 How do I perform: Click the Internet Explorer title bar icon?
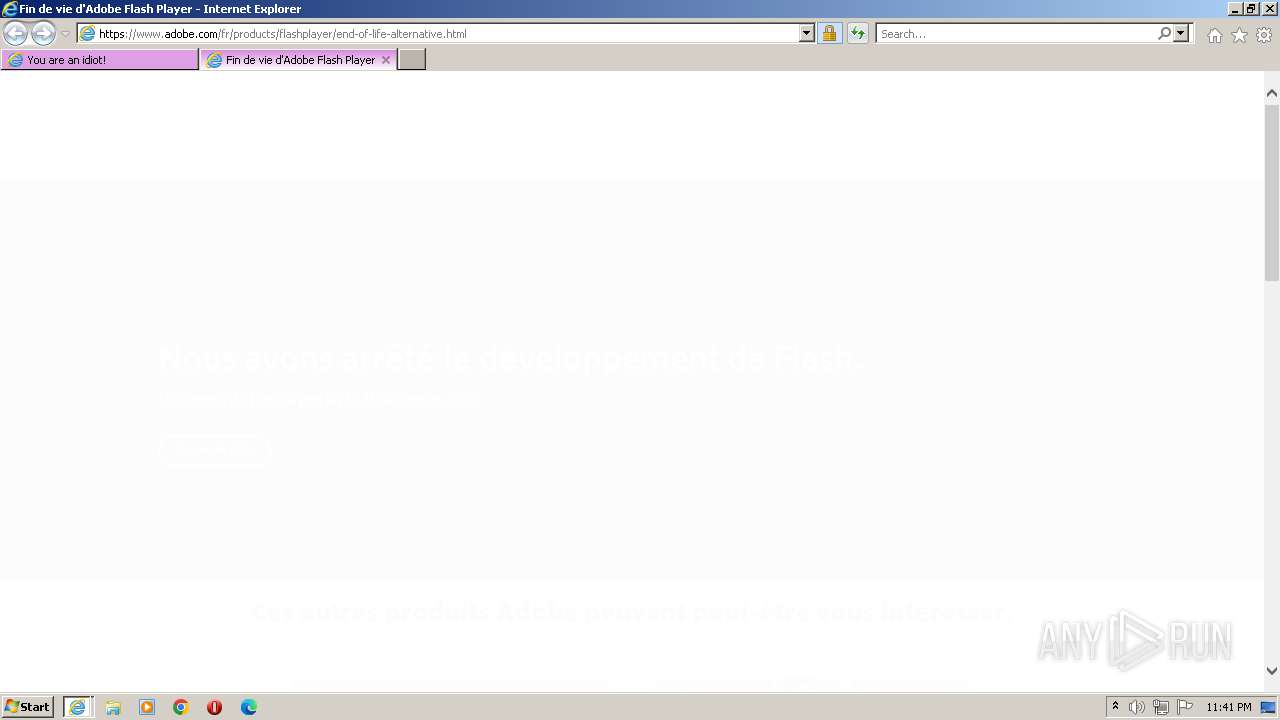(10, 9)
